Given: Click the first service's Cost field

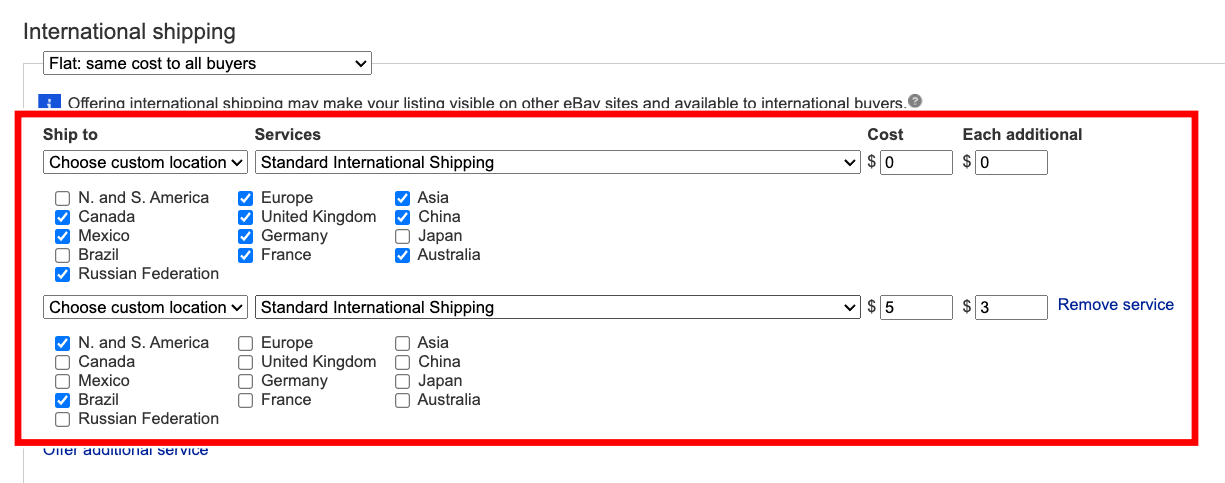Looking at the screenshot, I should [916, 162].
